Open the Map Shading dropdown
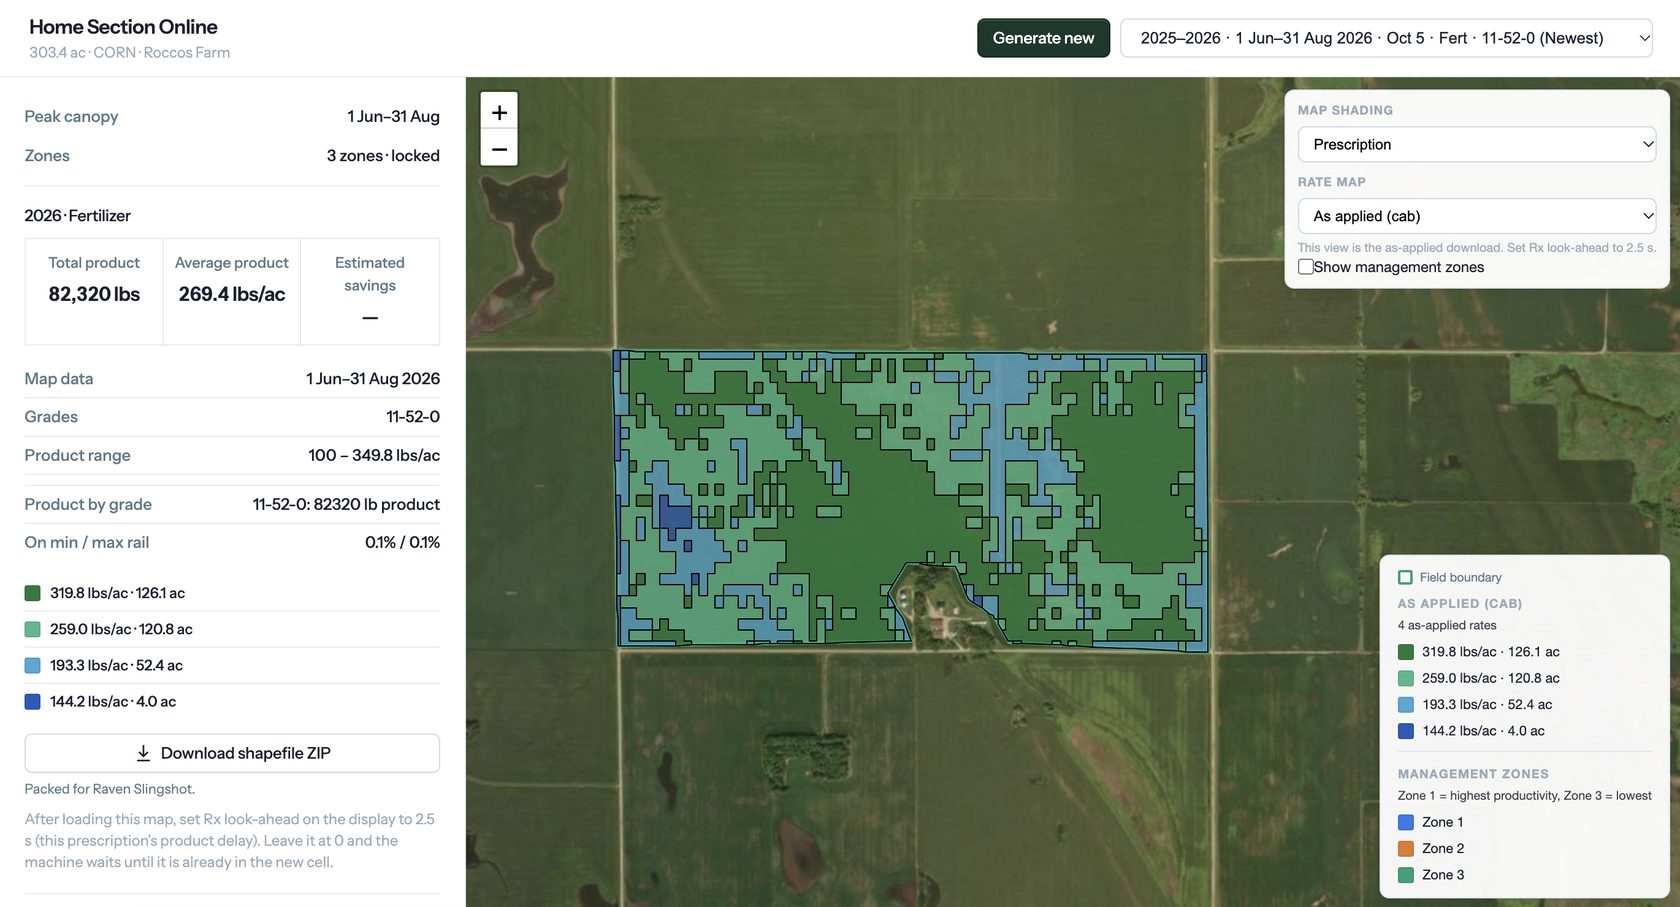 1477,144
